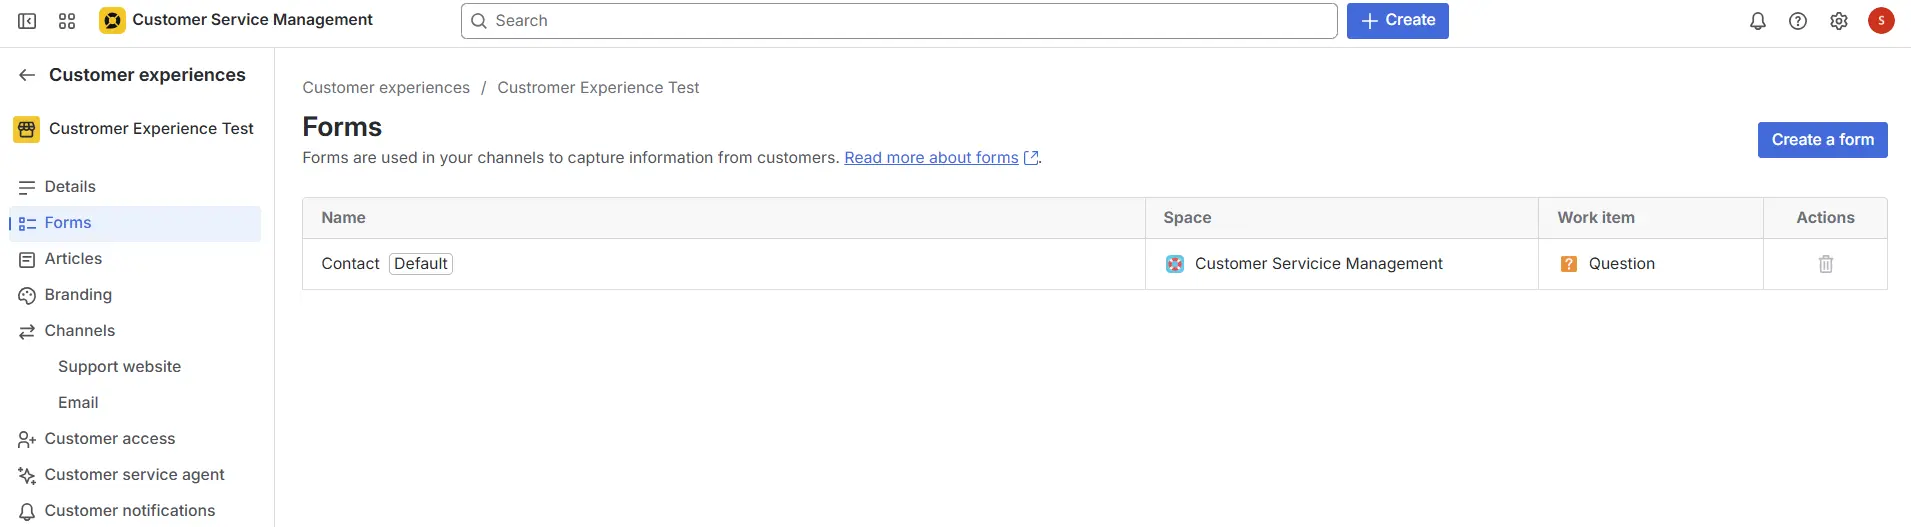The height and width of the screenshot is (527, 1911).
Task: Click the Customer experiences breadcrumb
Action: (x=386, y=88)
